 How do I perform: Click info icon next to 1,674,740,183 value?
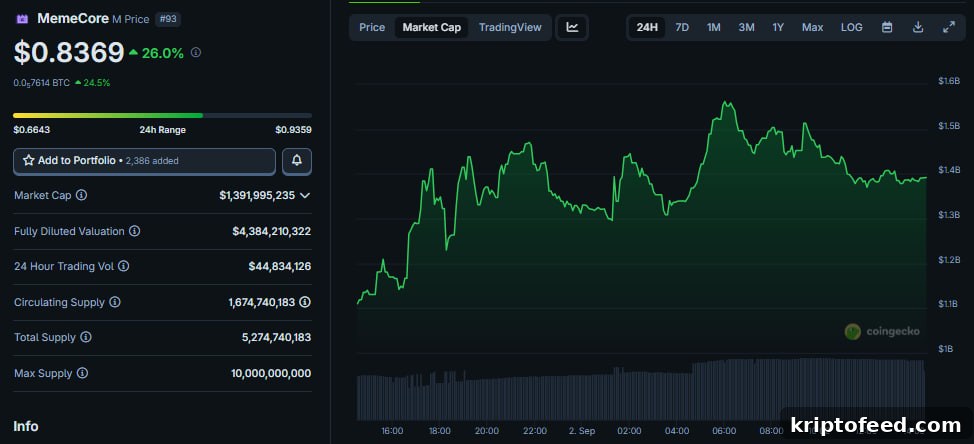[305, 302]
